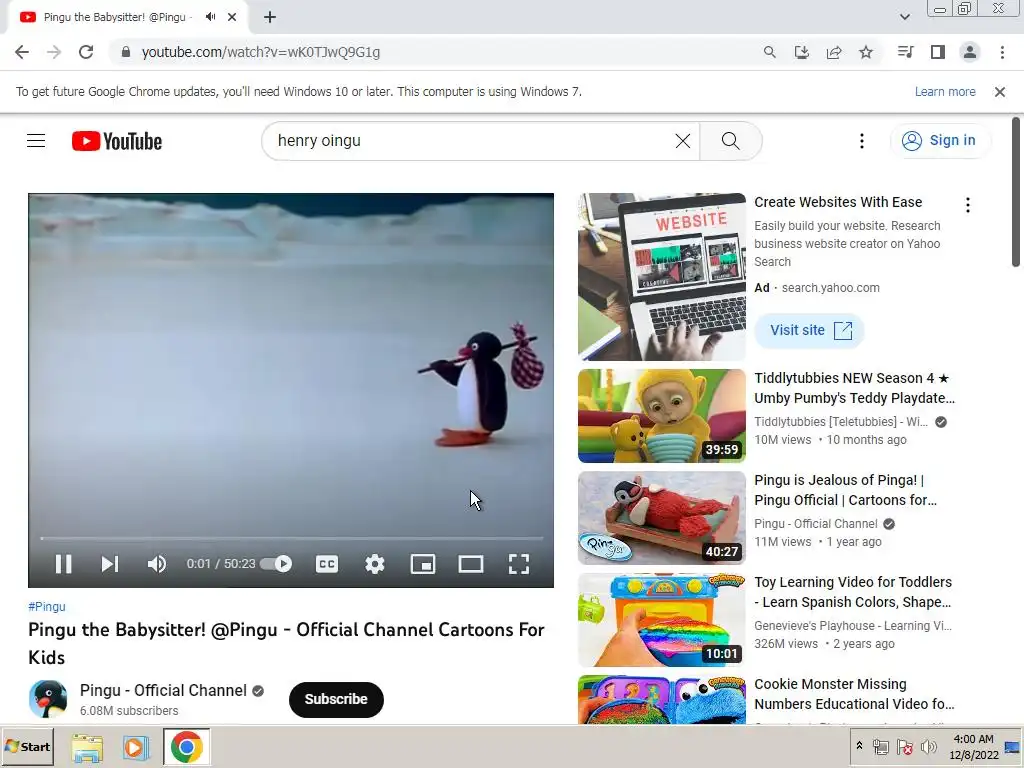Enter full screen video mode
1024x768 pixels.
(519, 564)
